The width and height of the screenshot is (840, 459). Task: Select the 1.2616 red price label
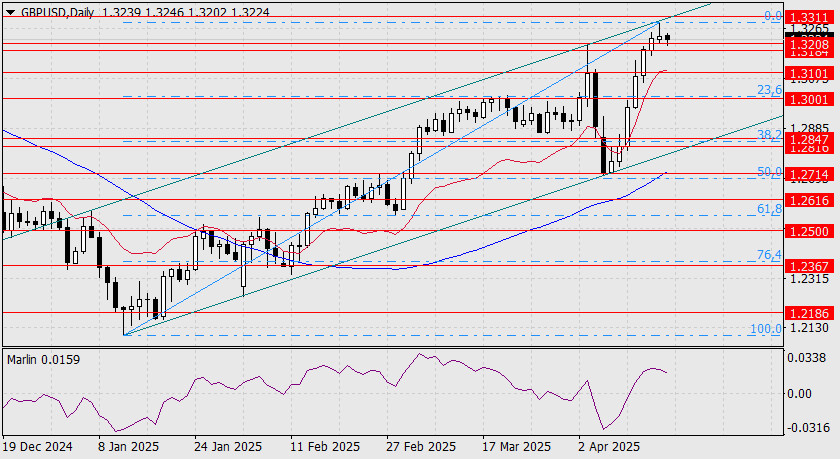[809, 200]
